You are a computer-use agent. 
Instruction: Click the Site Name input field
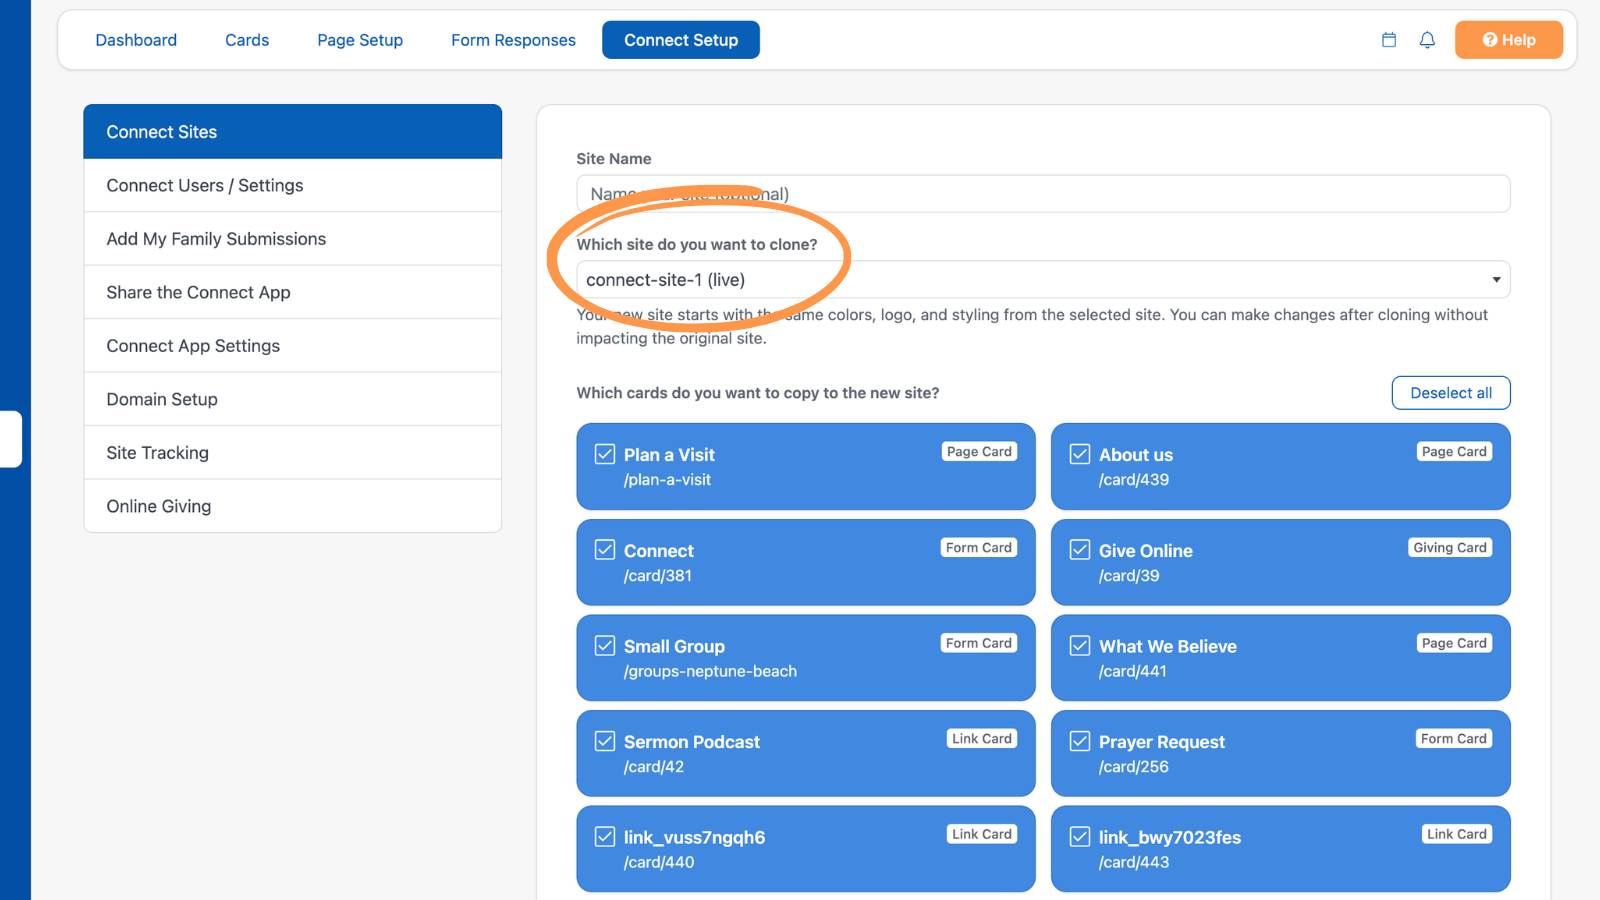pyautogui.click(x=1043, y=194)
